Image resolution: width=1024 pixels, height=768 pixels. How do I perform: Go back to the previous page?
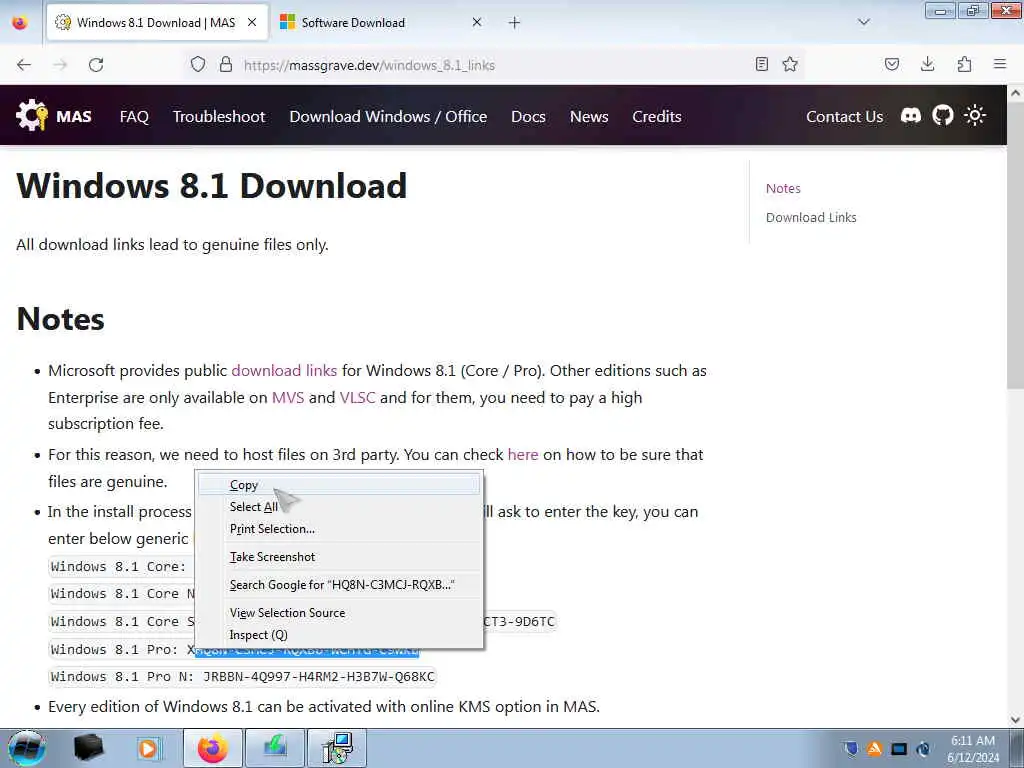click(x=24, y=65)
